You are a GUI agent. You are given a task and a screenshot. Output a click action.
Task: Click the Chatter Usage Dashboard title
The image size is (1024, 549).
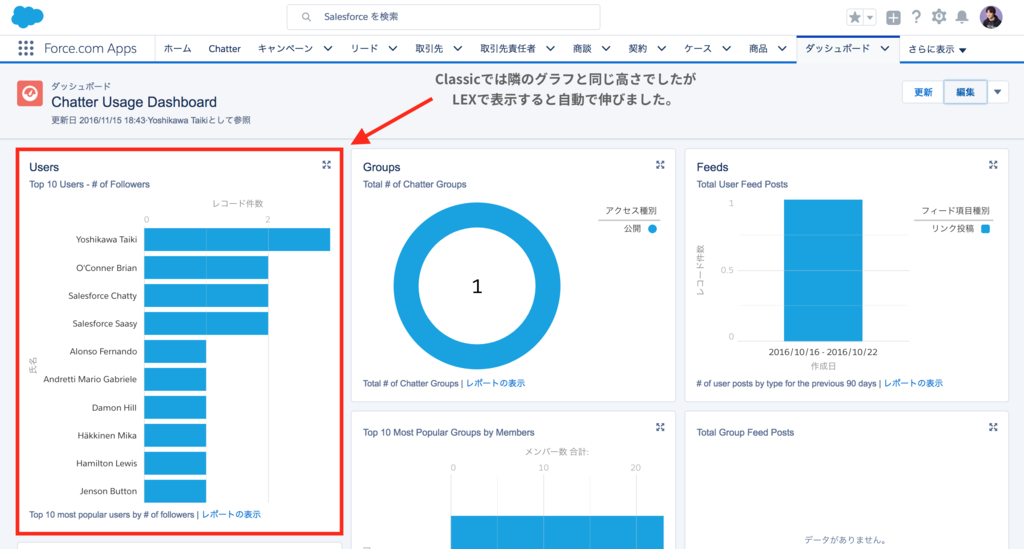(134, 102)
